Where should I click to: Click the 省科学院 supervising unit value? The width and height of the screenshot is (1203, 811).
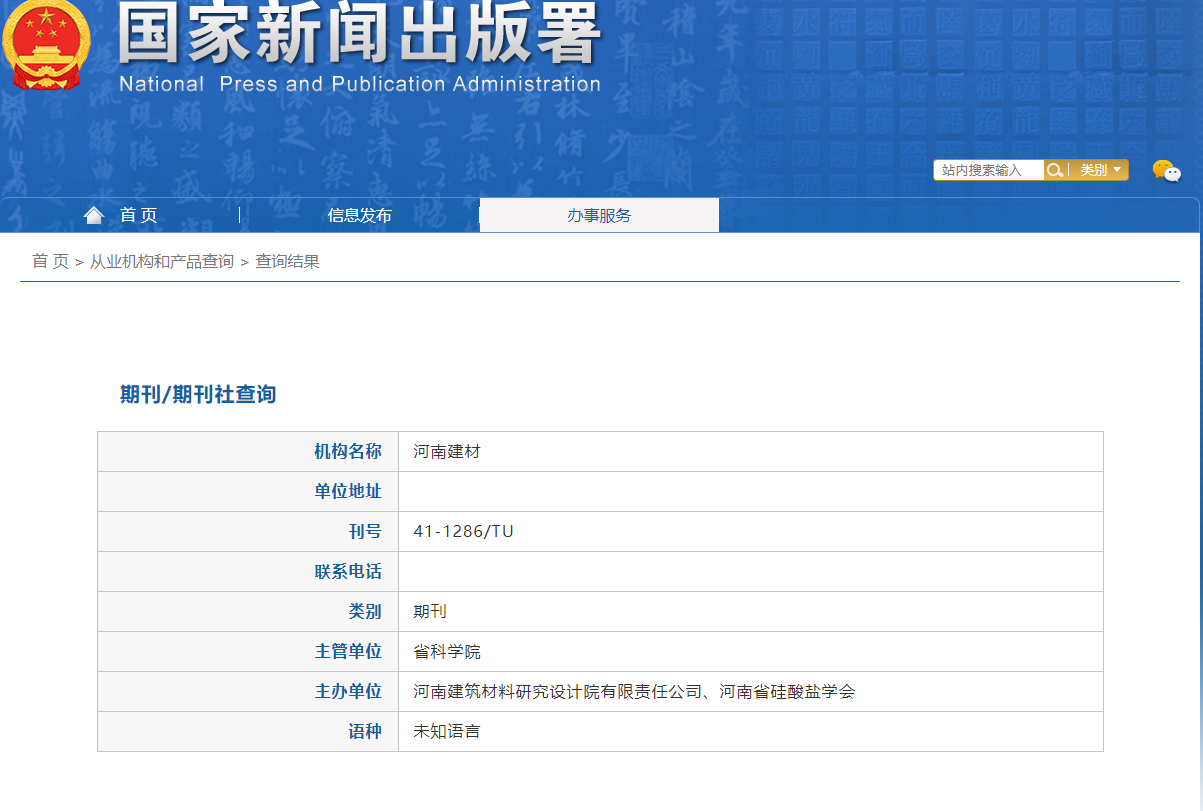[447, 652]
